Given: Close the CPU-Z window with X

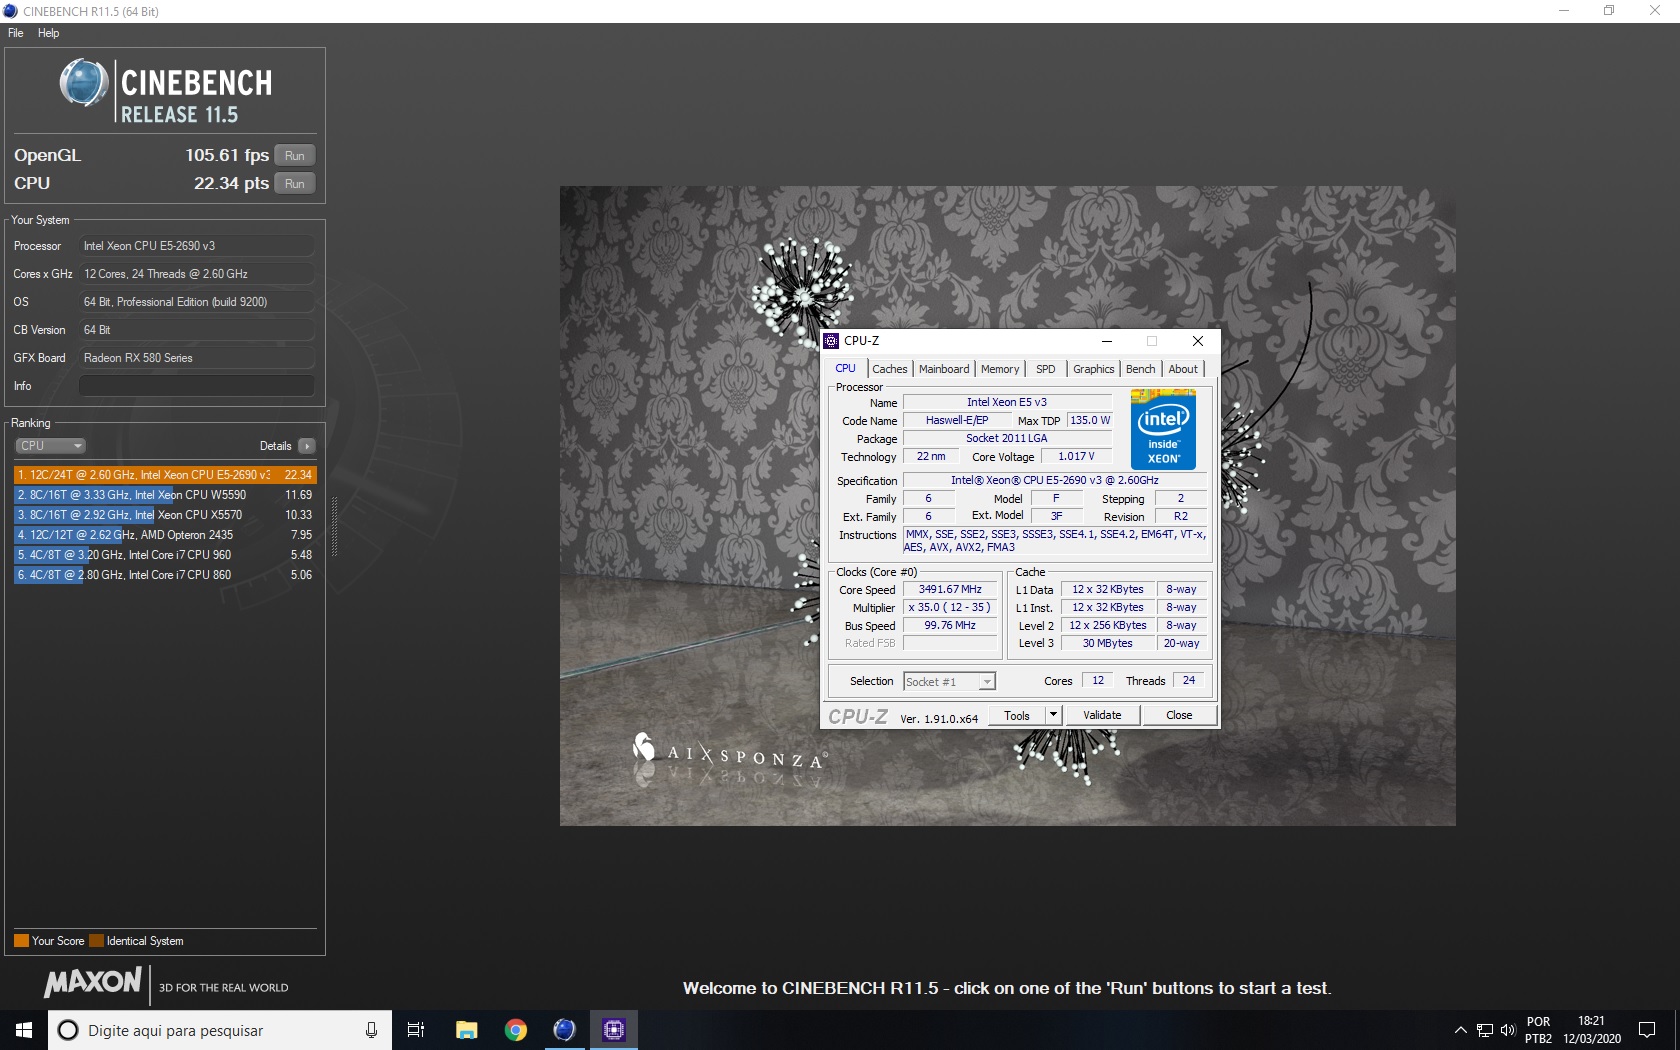Looking at the screenshot, I should (x=1198, y=341).
